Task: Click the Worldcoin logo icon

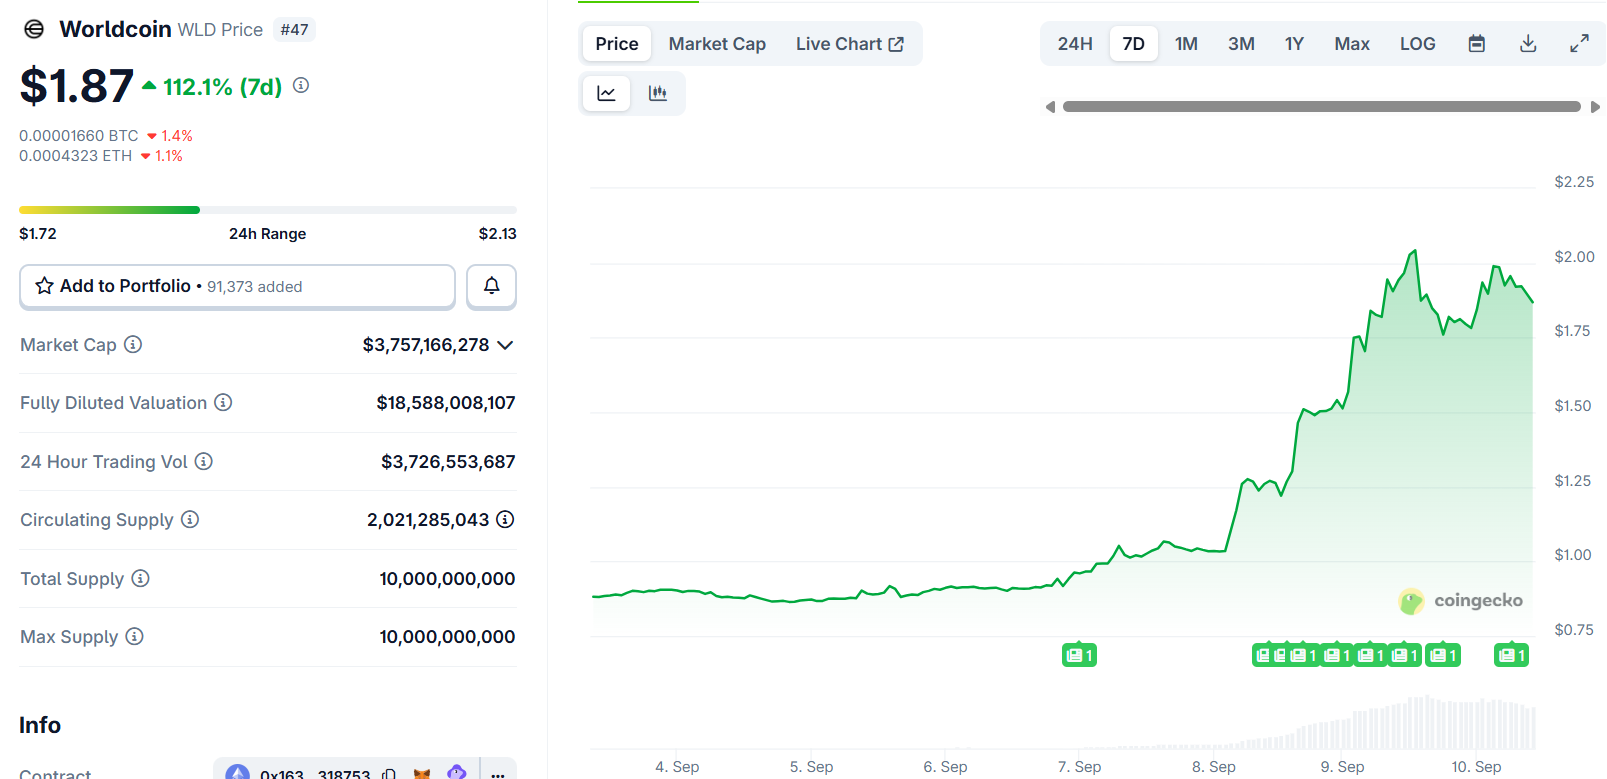Action: tap(34, 29)
